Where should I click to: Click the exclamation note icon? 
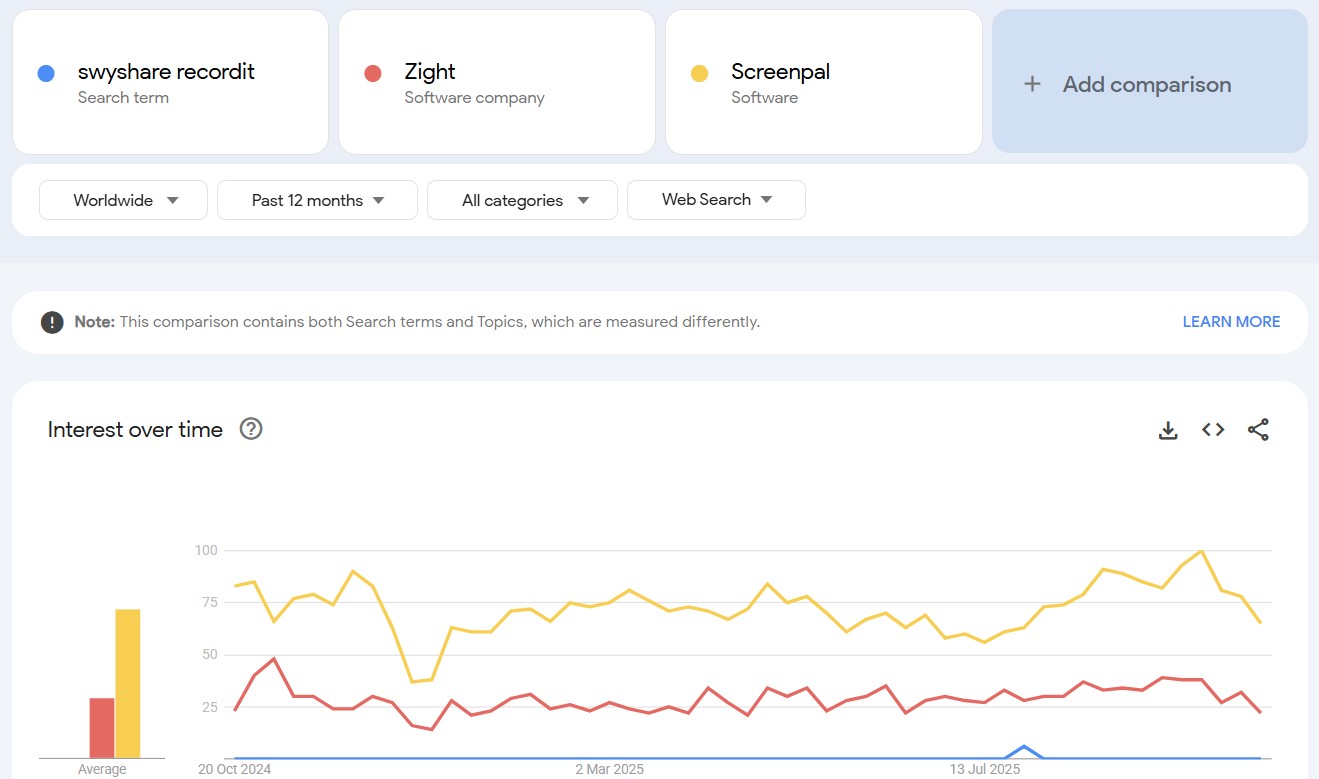click(x=52, y=322)
